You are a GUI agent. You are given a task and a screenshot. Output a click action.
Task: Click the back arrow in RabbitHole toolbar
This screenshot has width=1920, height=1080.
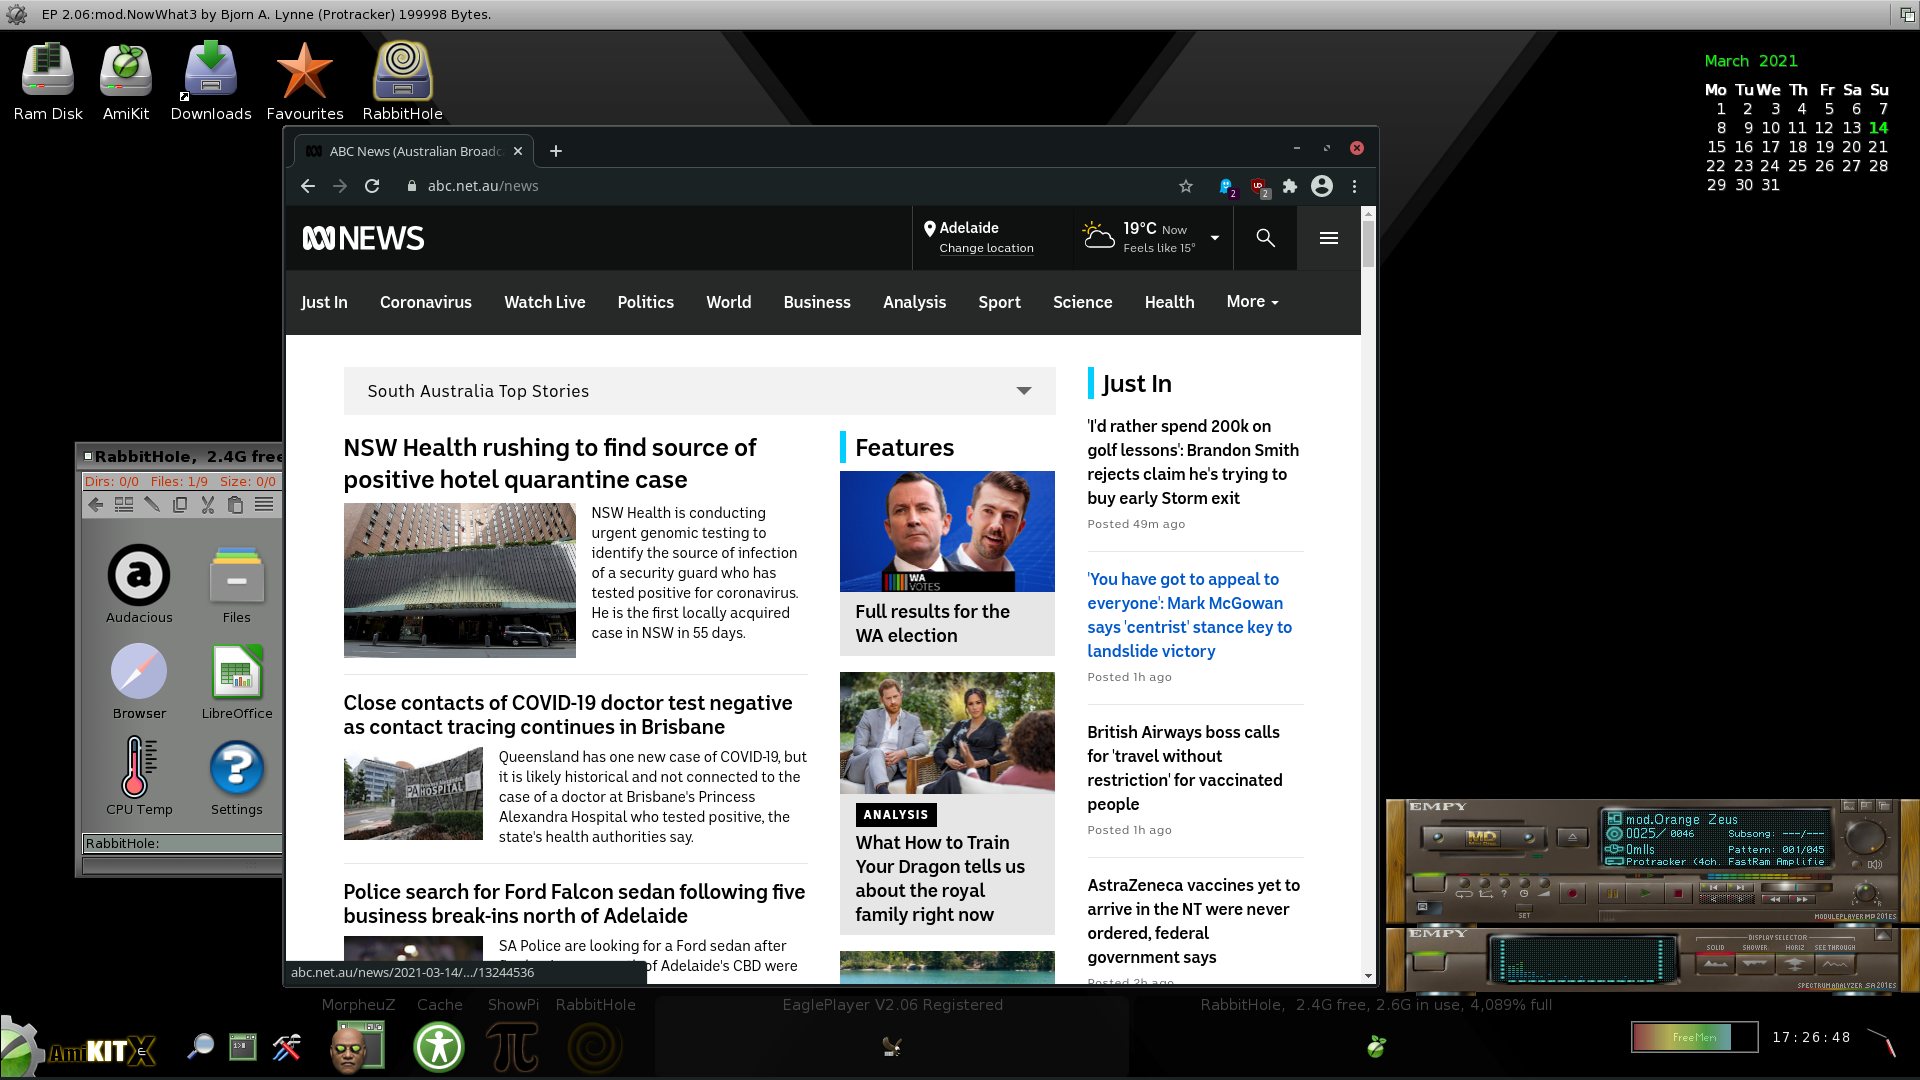(x=96, y=505)
